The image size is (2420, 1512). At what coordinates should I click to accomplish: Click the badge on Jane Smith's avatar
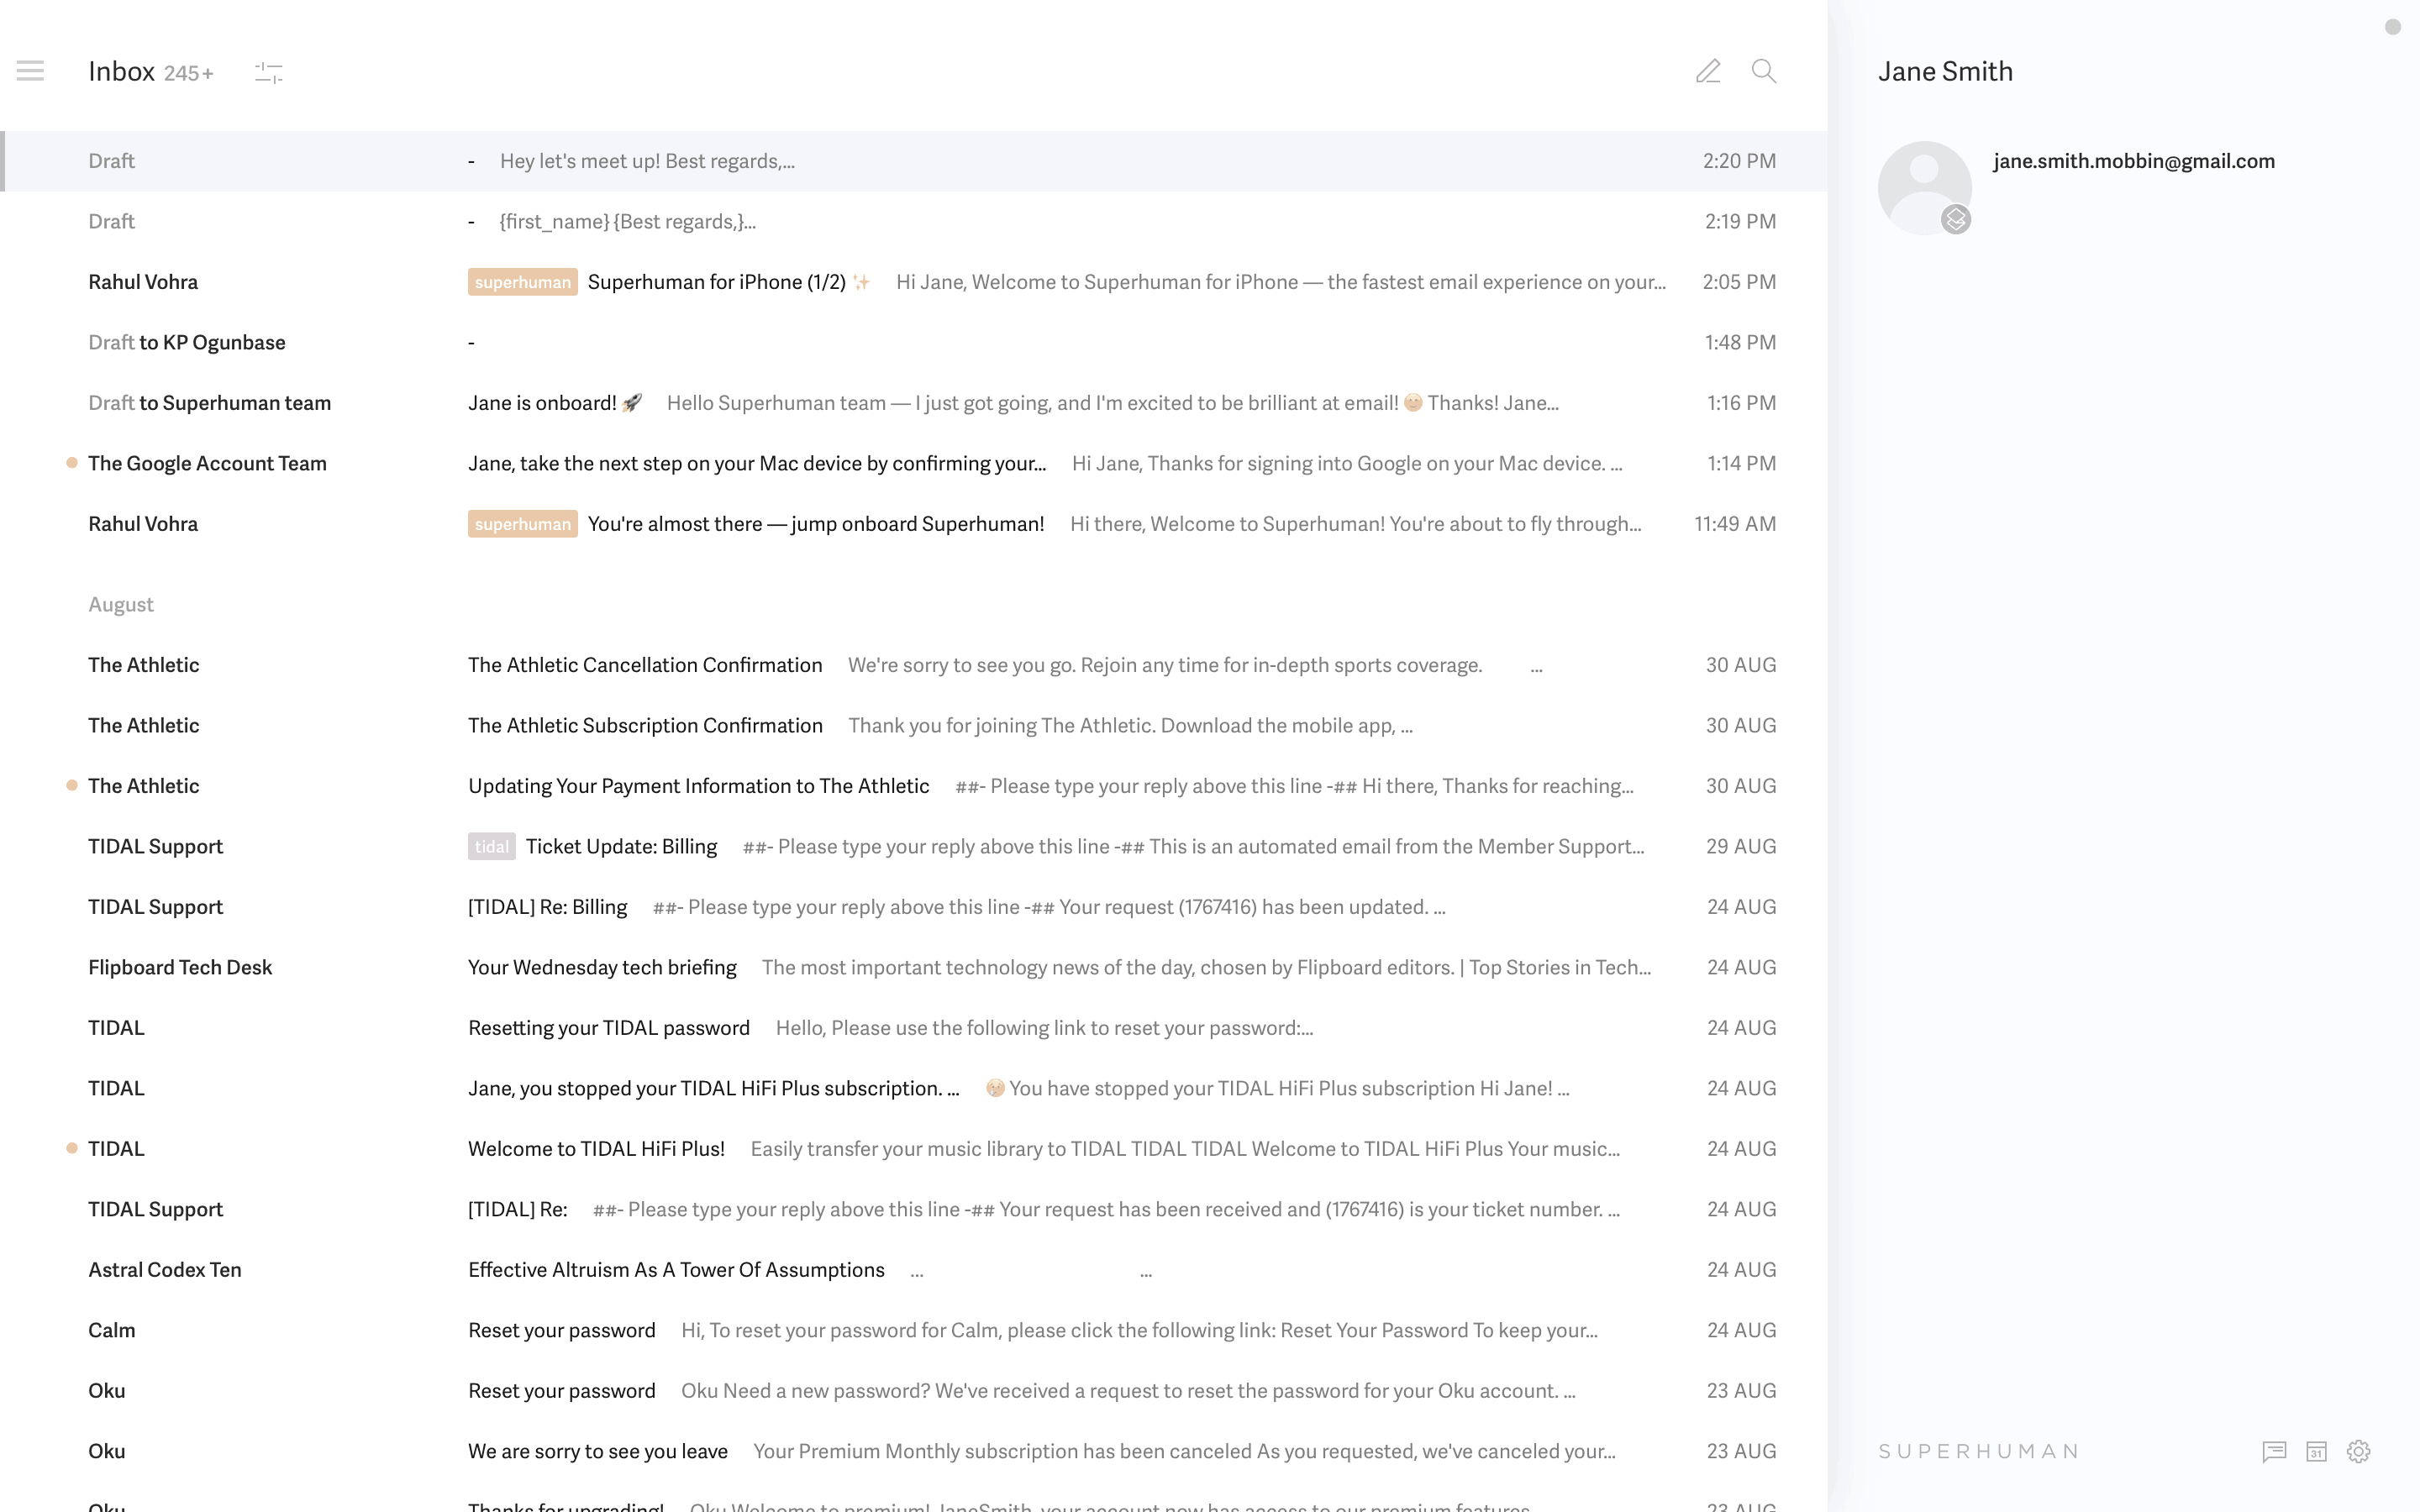[x=1955, y=219]
